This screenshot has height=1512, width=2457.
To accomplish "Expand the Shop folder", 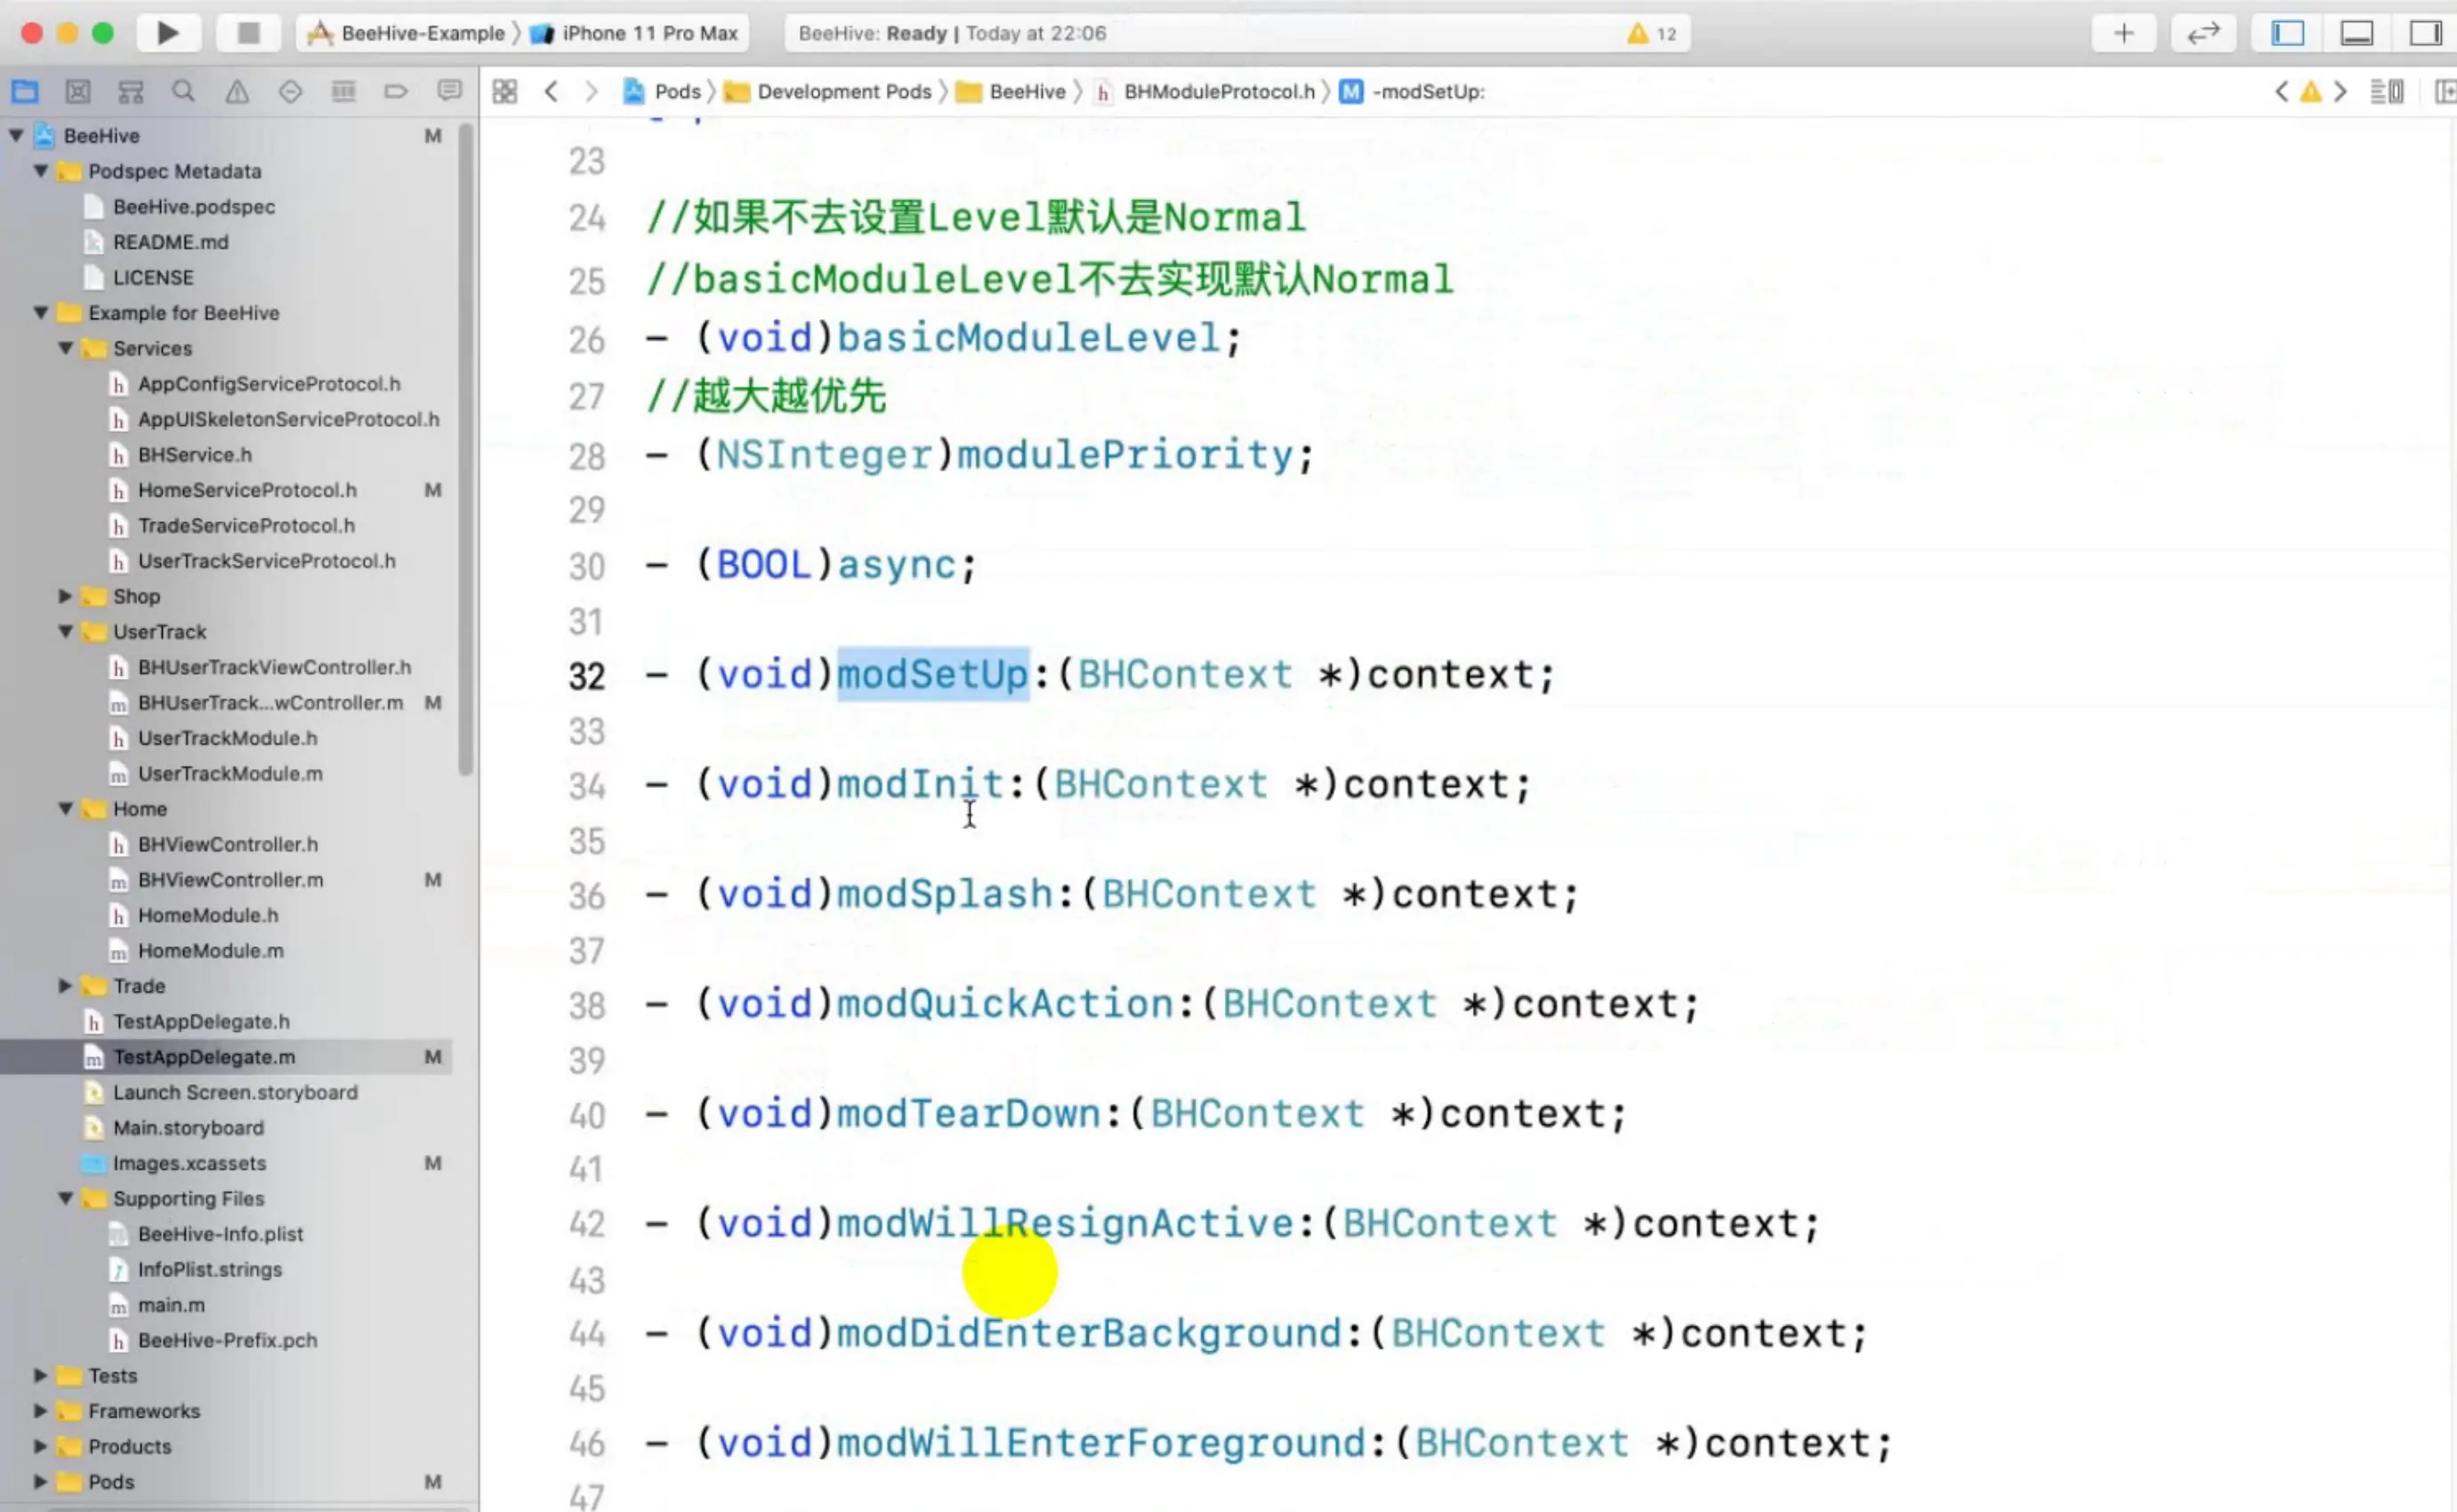I will click(x=65, y=596).
